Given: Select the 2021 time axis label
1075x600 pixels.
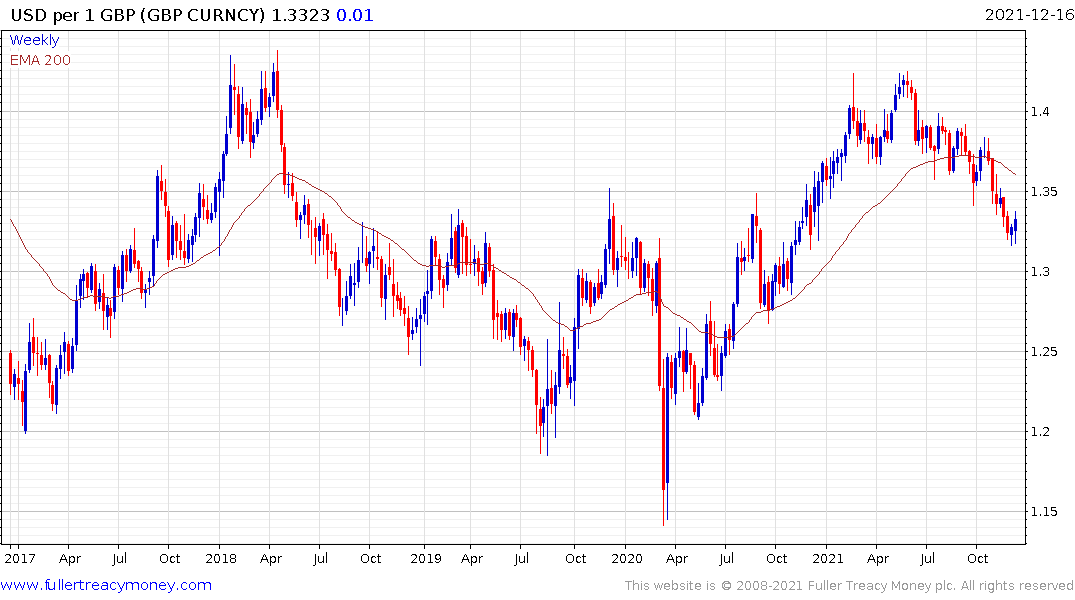Looking at the screenshot, I should (x=828, y=558).
